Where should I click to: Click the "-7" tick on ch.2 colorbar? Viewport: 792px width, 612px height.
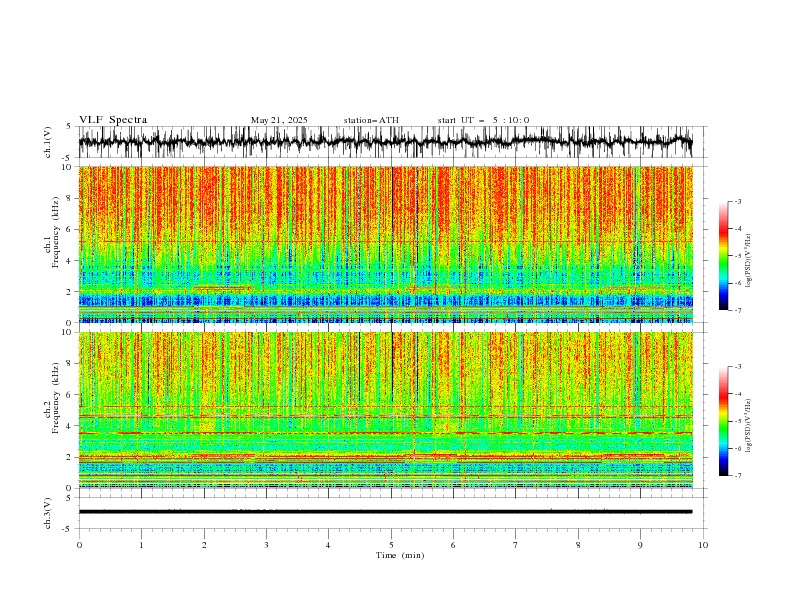tap(737, 476)
